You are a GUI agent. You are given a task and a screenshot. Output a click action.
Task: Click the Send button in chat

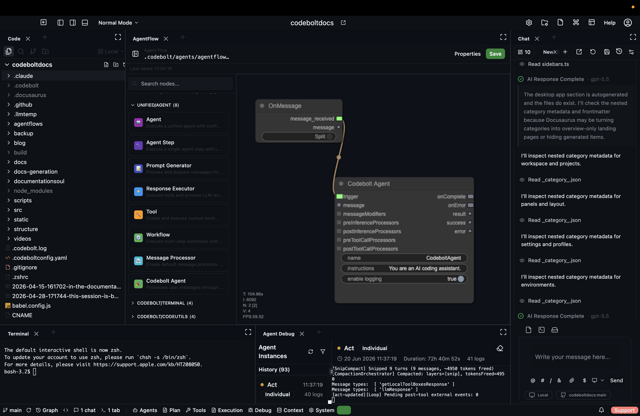pos(616,380)
